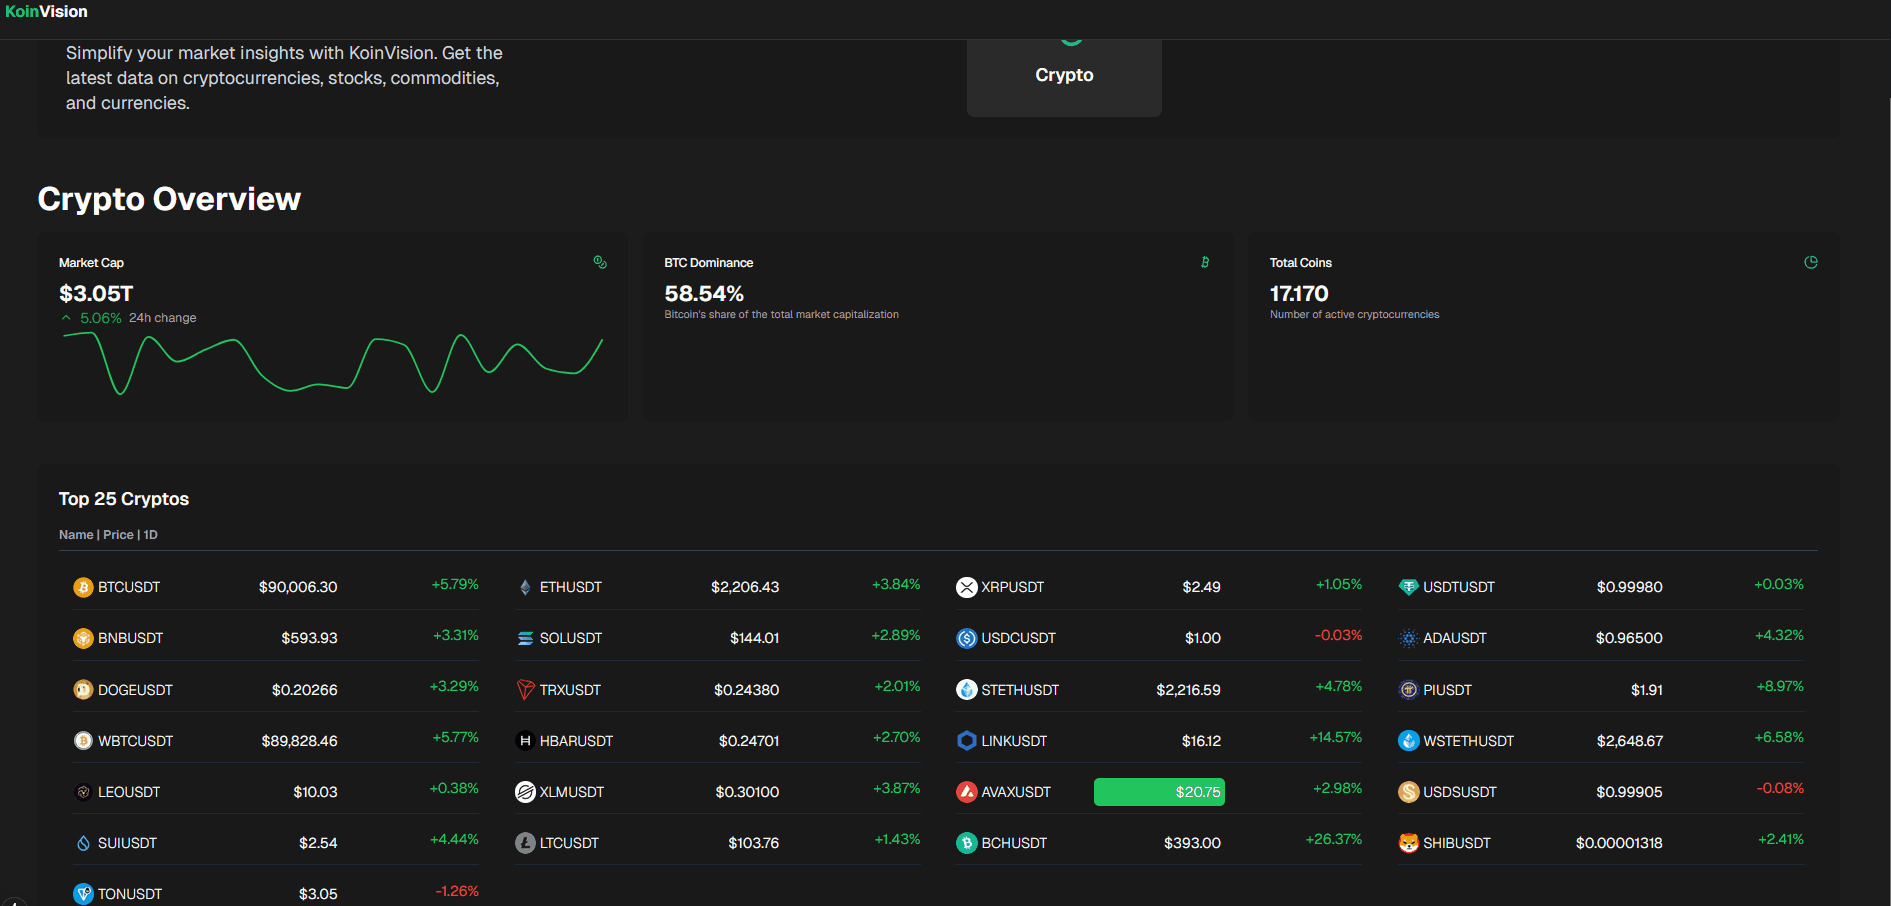Click the Chainlink icon beside LINKUSDT
The image size is (1891, 906).
click(x=966, y=741)
